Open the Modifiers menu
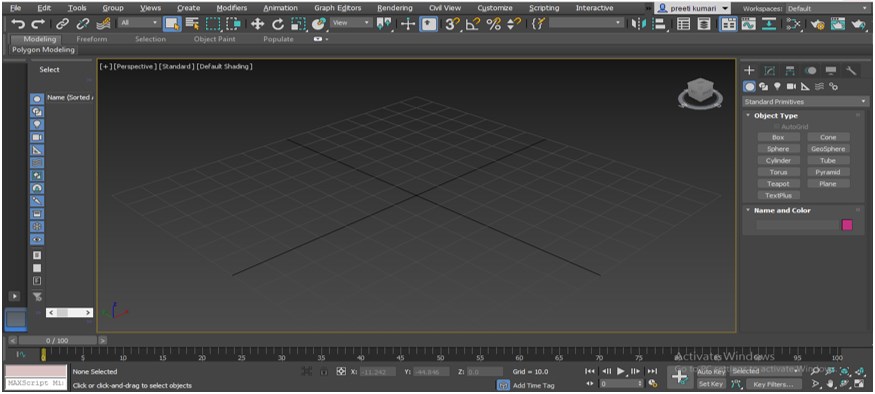Screen dimensions: 875x394 [232, 8]
